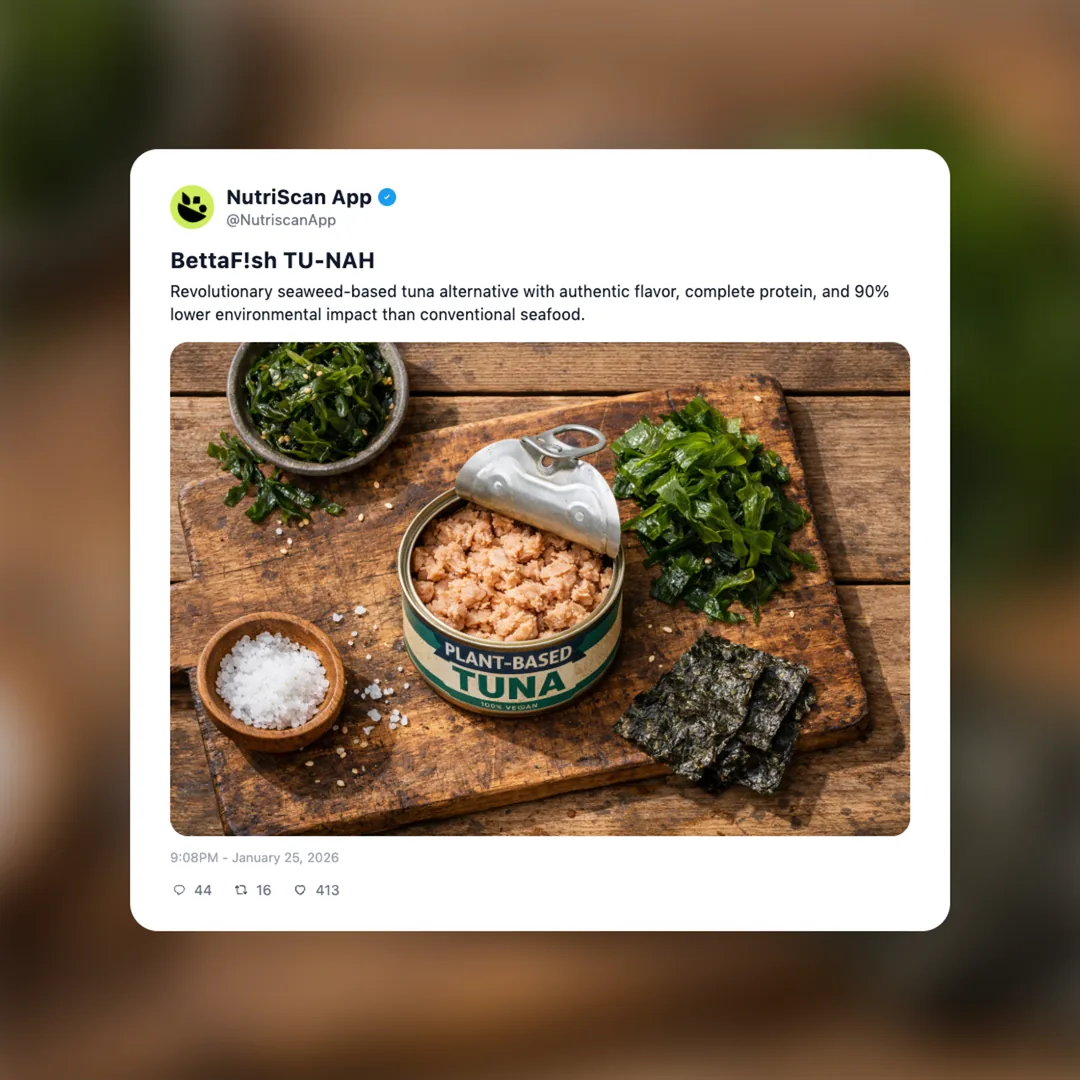Open the @NutriscanApp handle link

coord(281,220)
